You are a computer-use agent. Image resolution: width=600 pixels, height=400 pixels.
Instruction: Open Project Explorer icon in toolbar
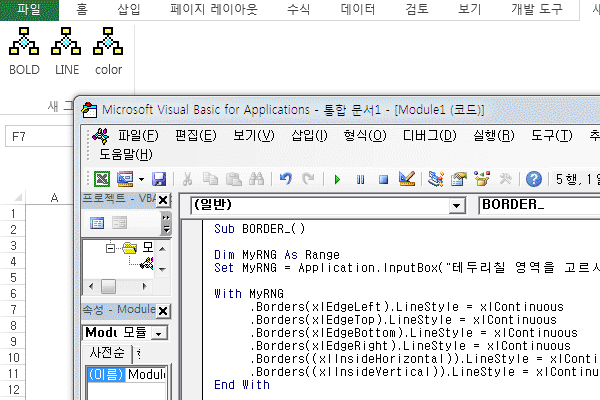(x=435, y=179)
